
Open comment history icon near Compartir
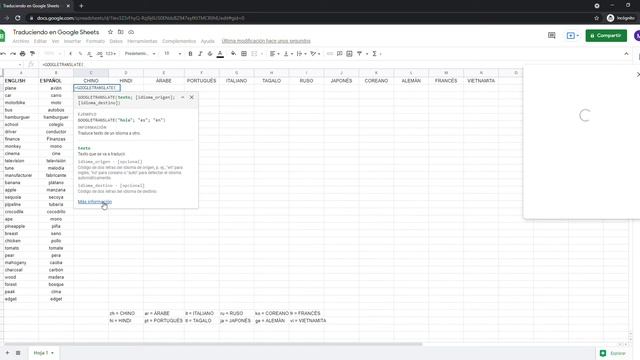[552, 36]
